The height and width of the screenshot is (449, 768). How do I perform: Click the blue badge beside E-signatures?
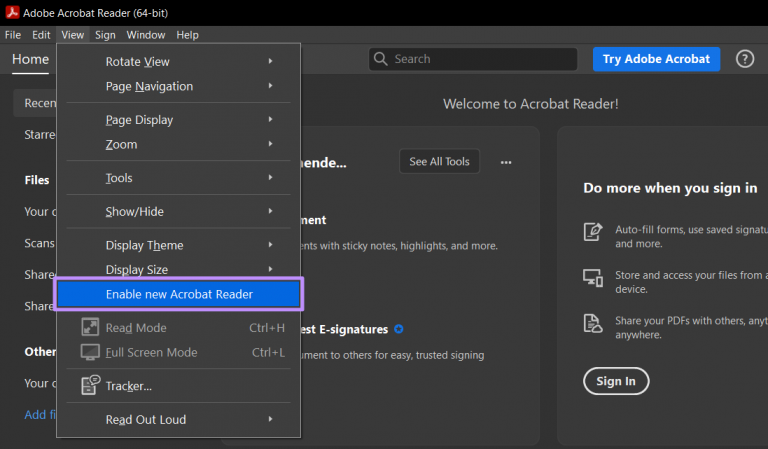399,329
